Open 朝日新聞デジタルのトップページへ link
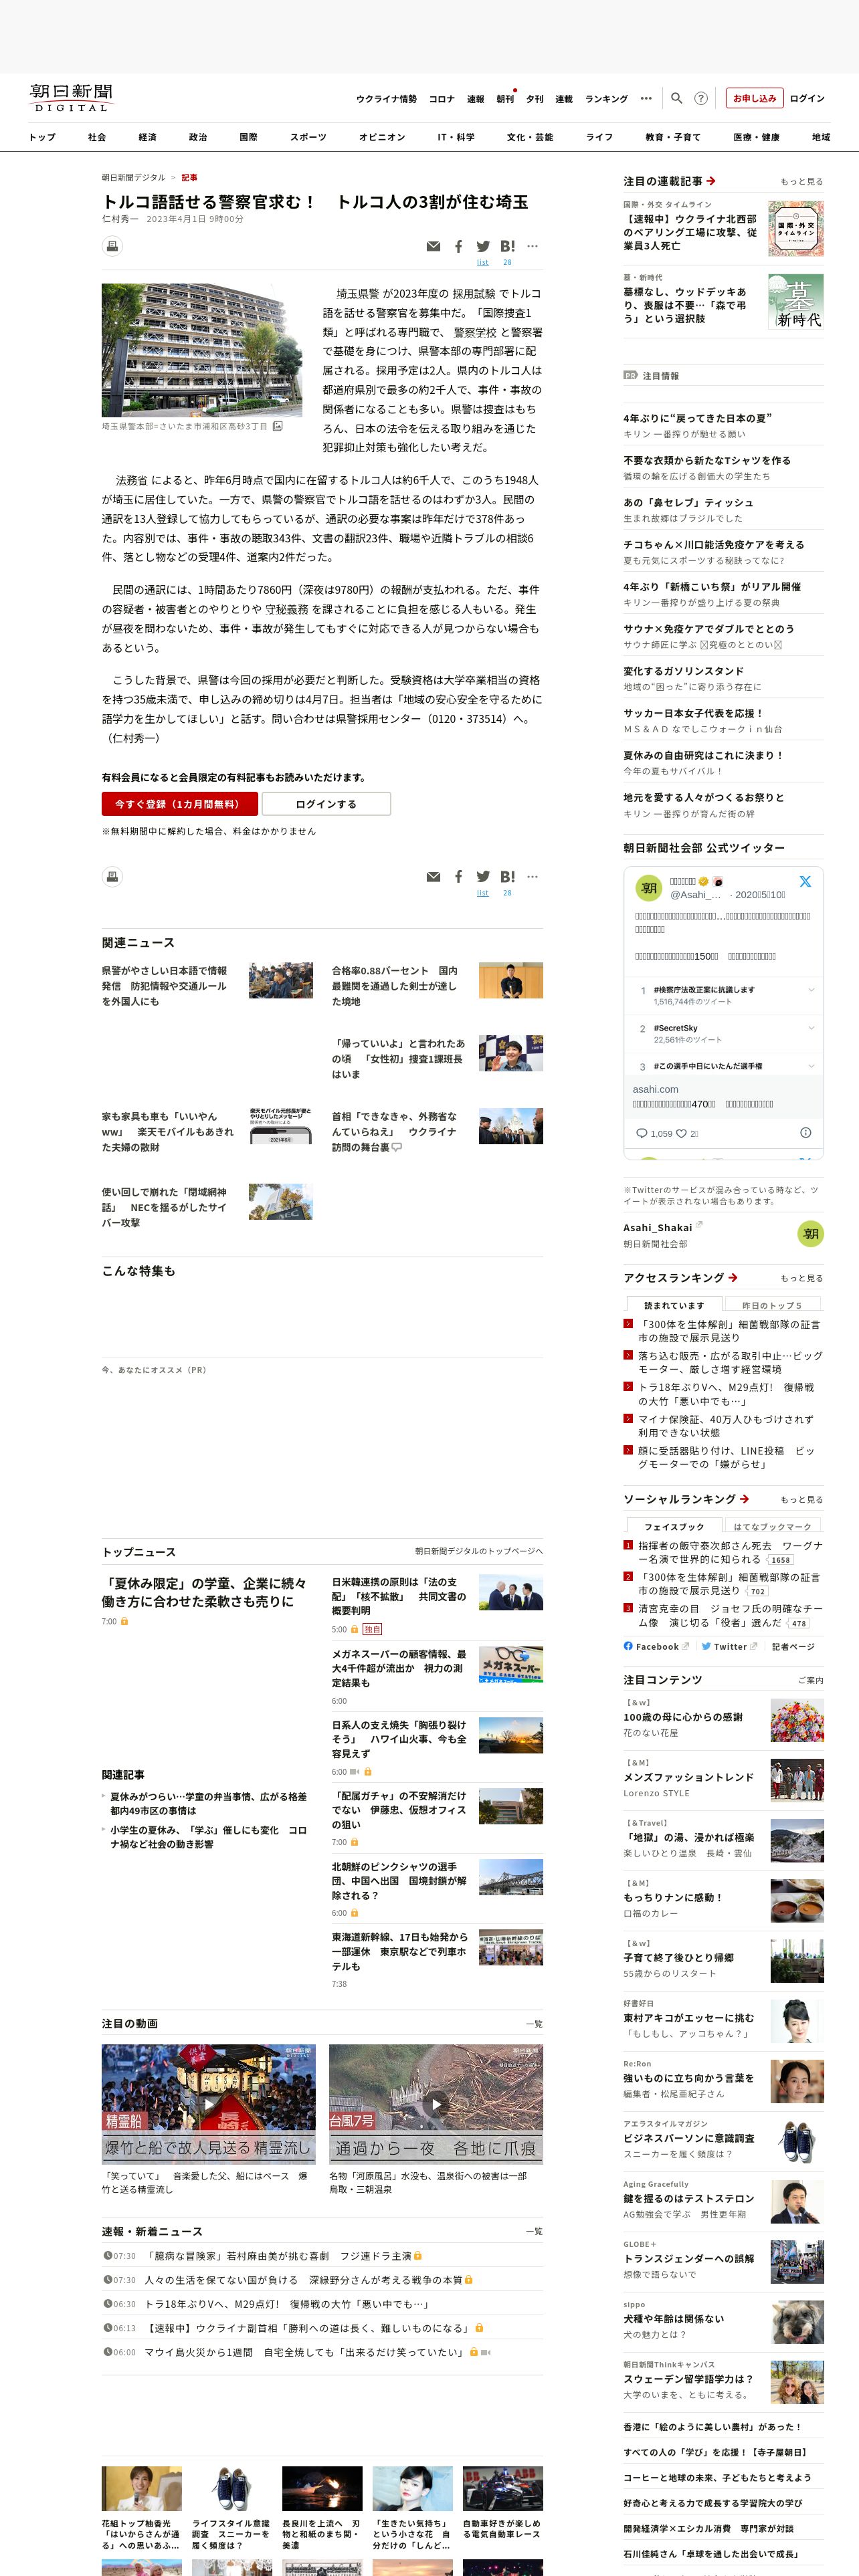859x2576 pixels. pos(479,1551)
